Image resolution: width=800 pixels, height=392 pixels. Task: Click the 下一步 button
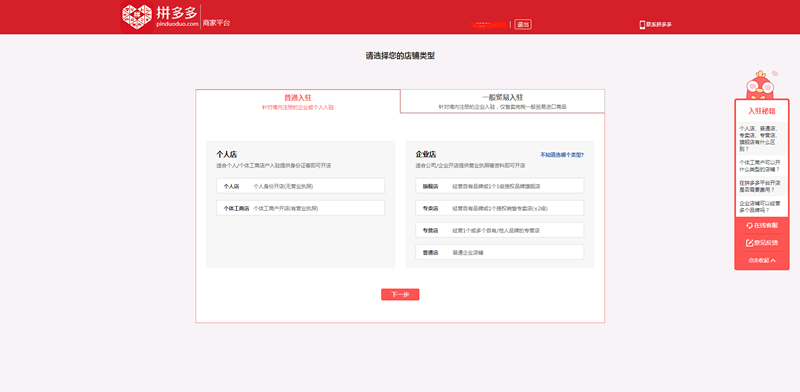pyautogui.click(x=400, y=295)
